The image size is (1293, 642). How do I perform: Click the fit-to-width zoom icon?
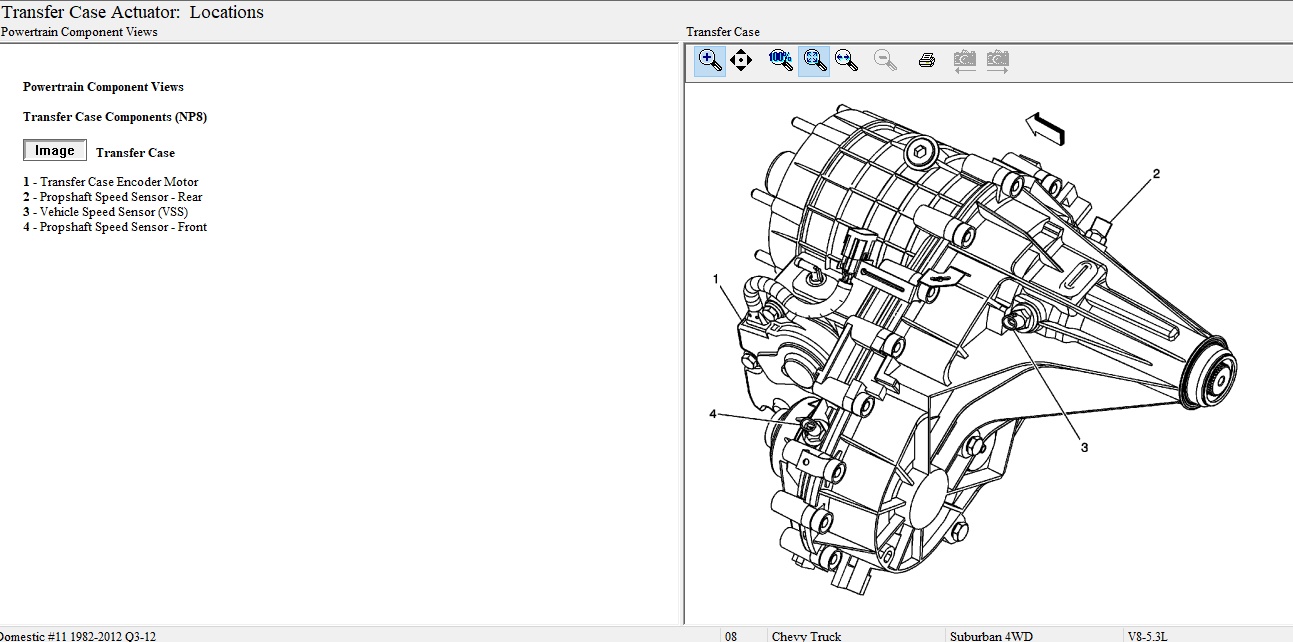pyautogui.click(x=847, y=60)
